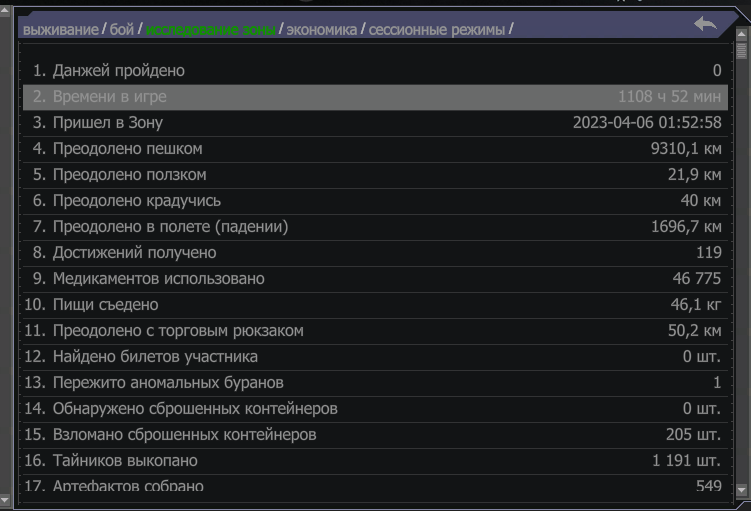The image size is (751, 511).
Task: Select the Пришел в Зону row
Action: [x=376, y=123]
